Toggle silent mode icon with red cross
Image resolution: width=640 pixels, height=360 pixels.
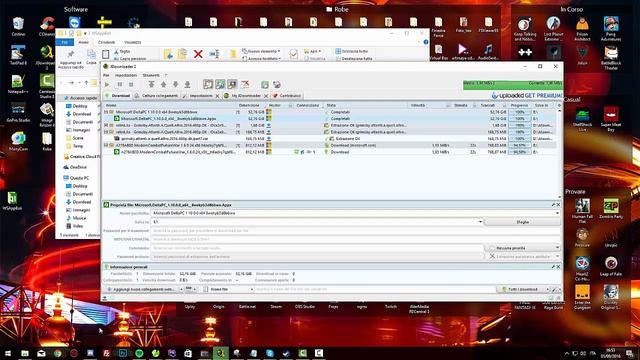245,84
